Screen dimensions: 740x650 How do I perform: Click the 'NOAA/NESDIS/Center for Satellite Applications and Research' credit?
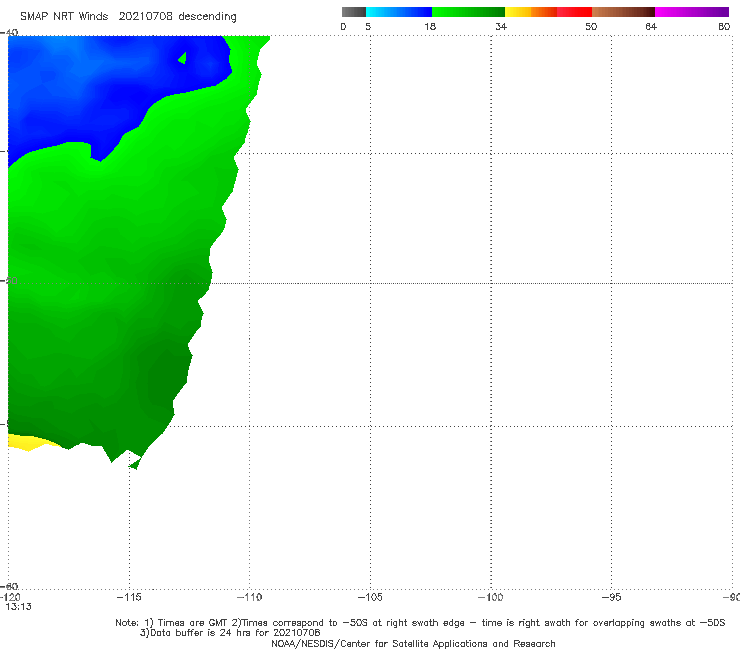413,644
